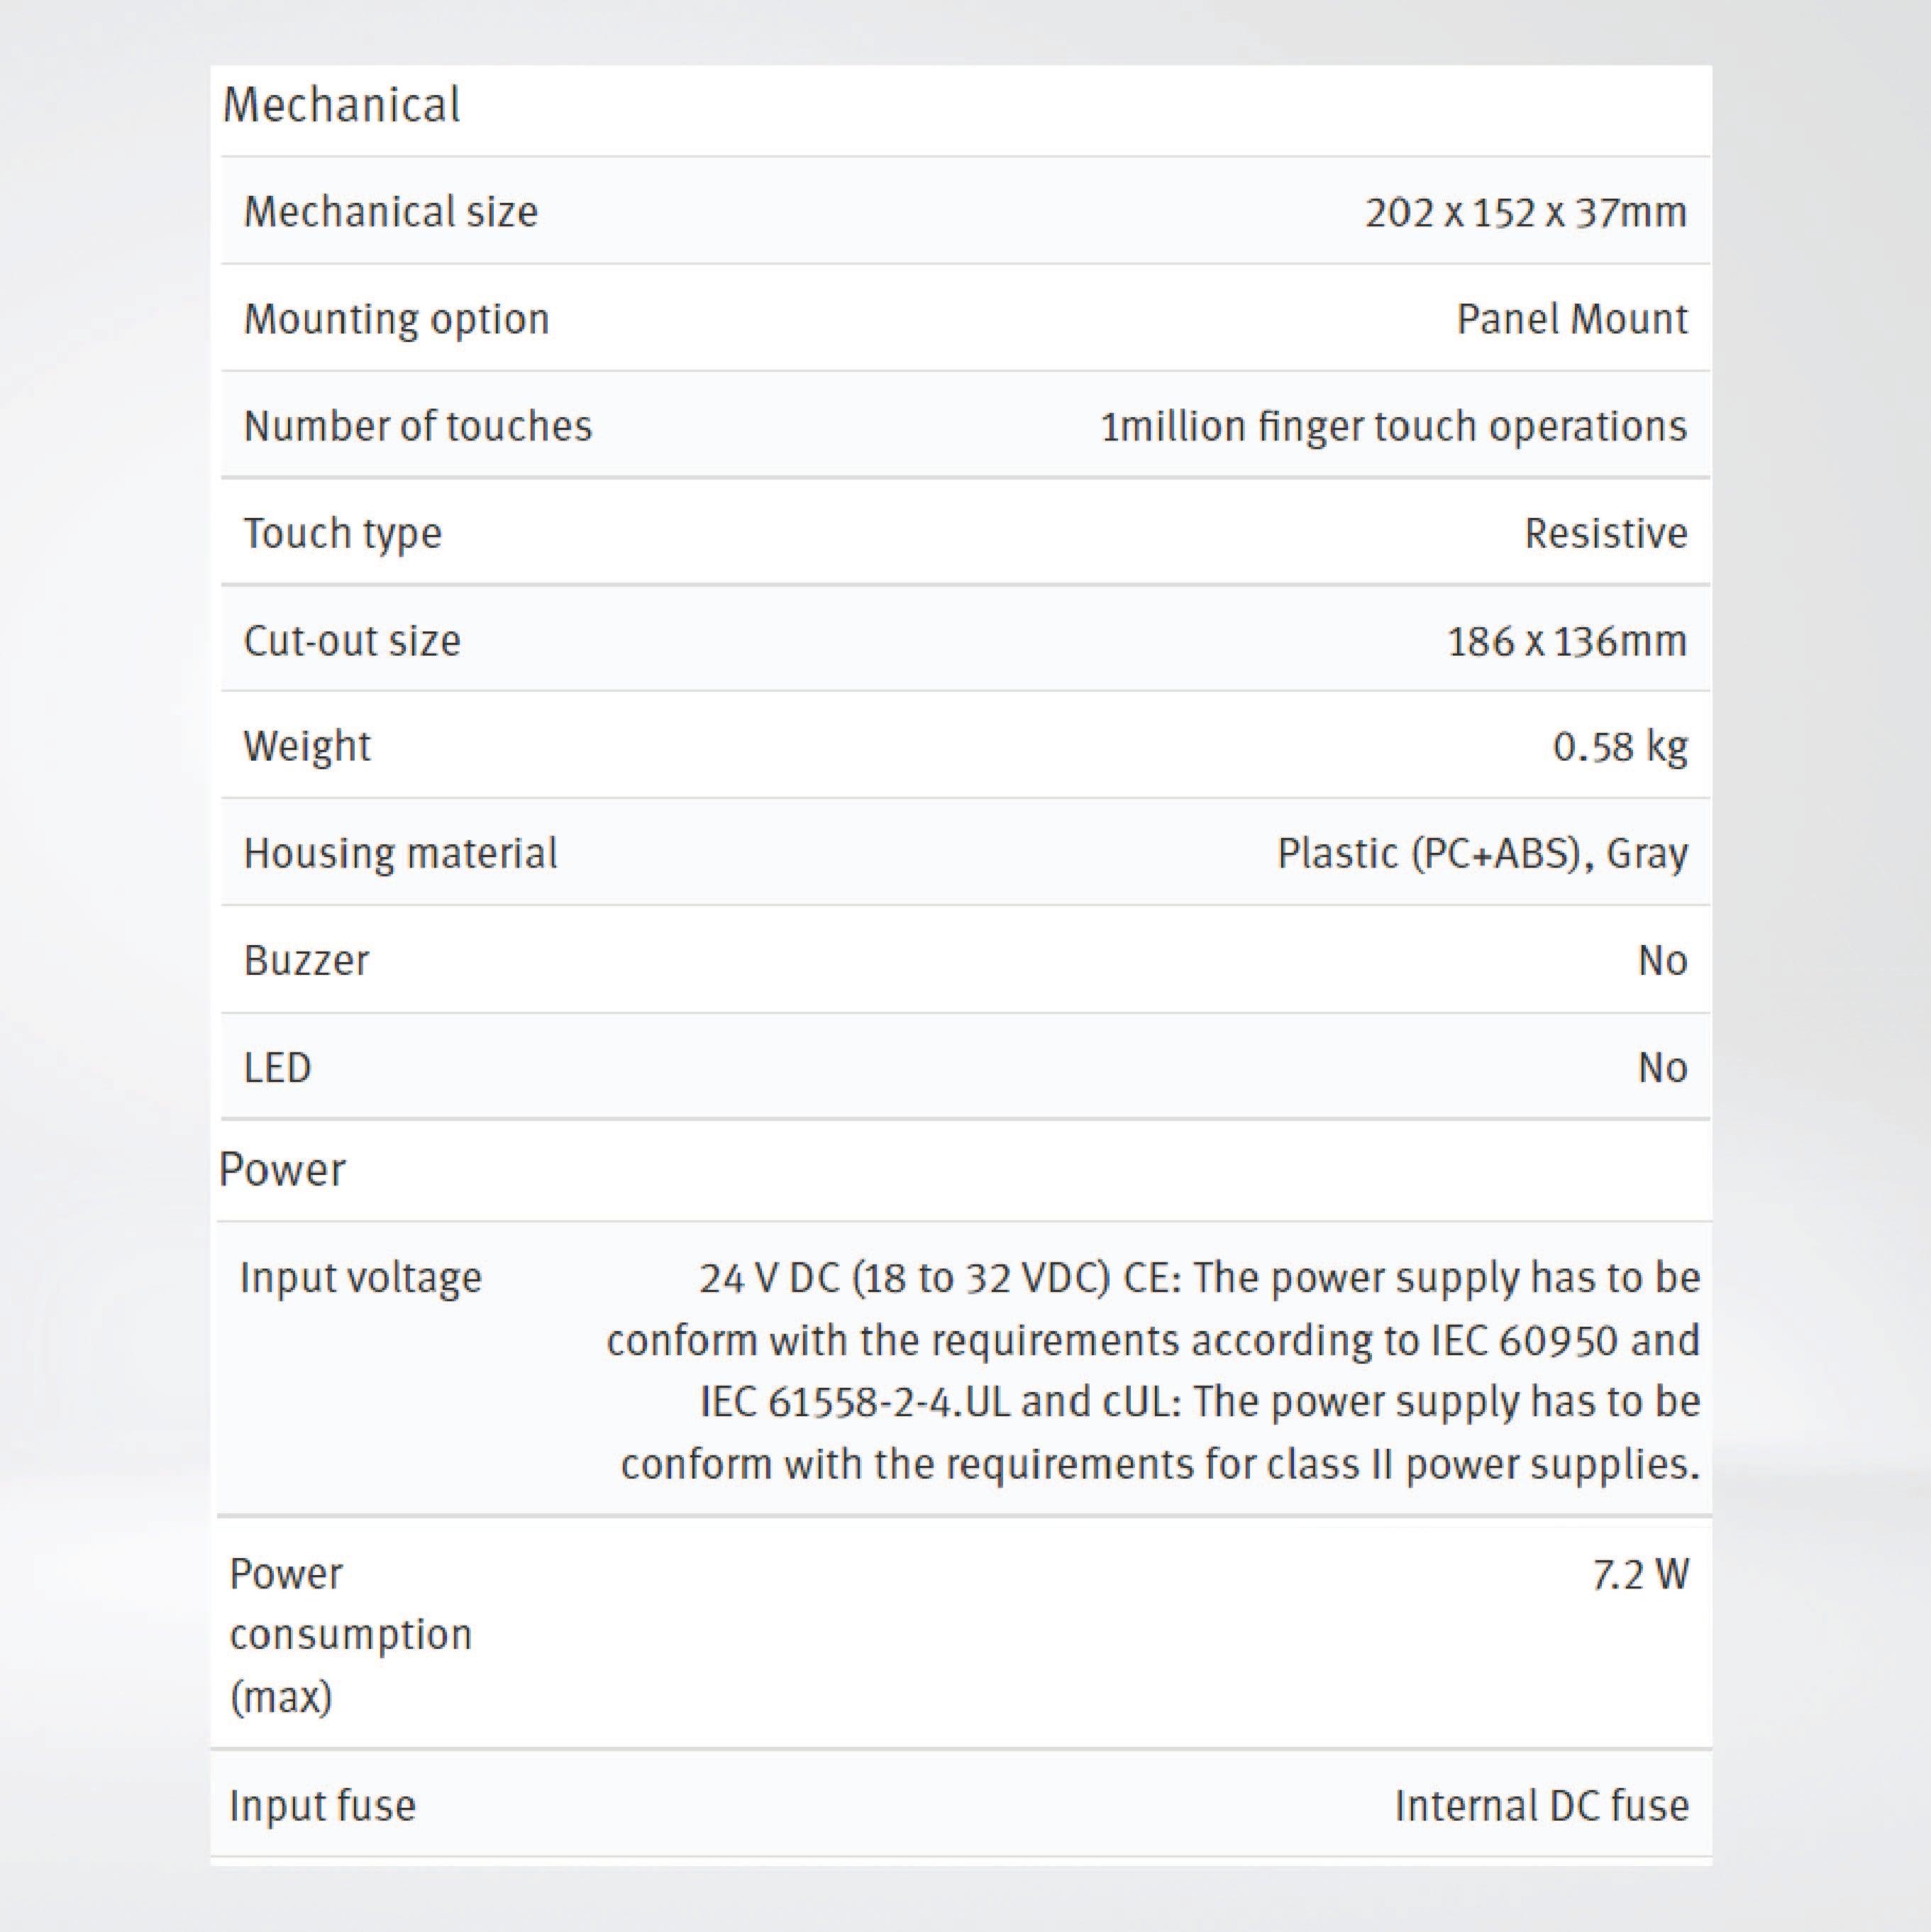Click the 1million finger touch operations text
The image size is (1931, 1932).
click(1393, 426)
